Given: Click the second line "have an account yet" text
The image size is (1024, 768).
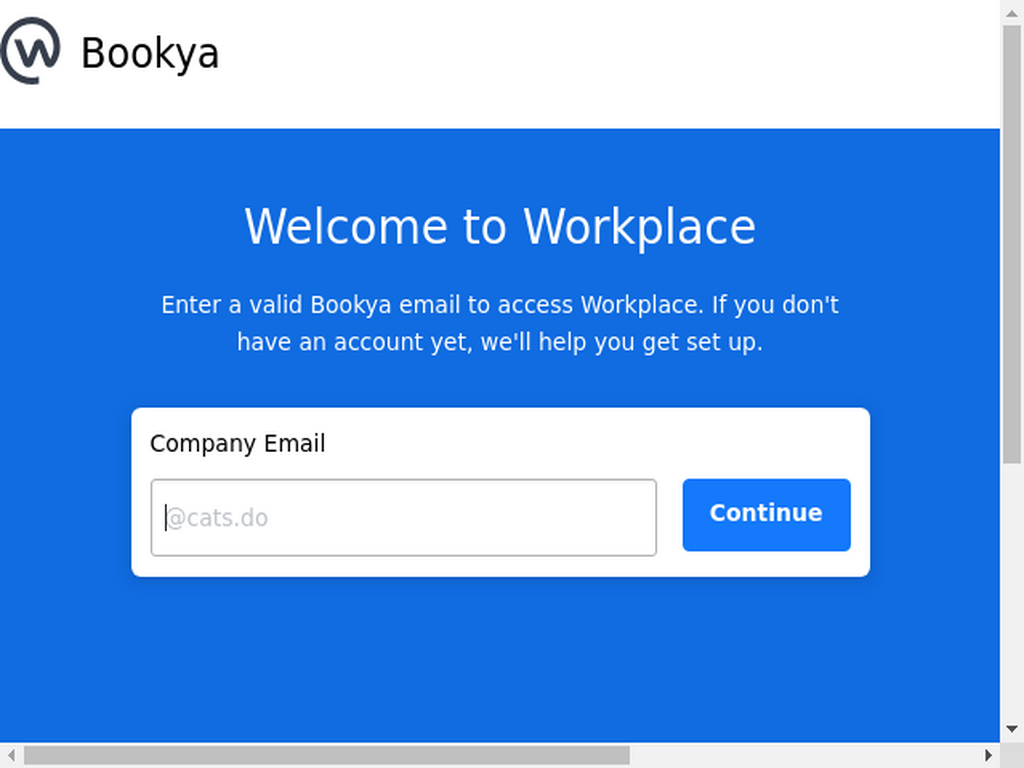Looking at the screenshot, I should (x=500, y=342).
